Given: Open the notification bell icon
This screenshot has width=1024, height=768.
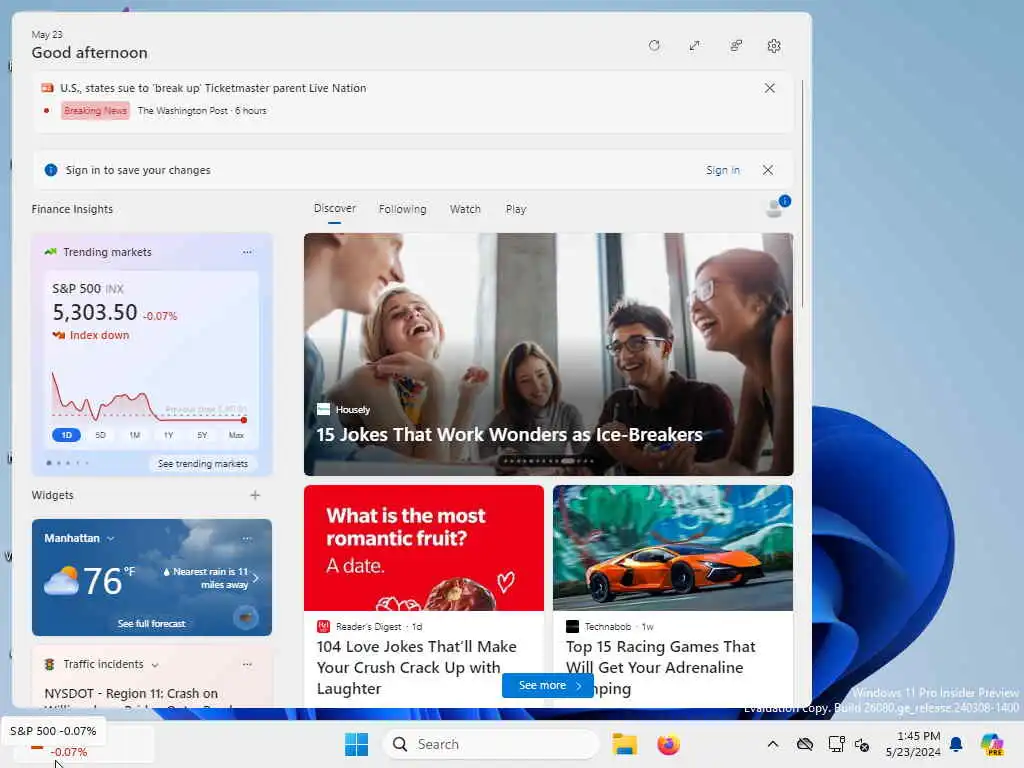Looking at the screenshot, I should coord(956,744).
